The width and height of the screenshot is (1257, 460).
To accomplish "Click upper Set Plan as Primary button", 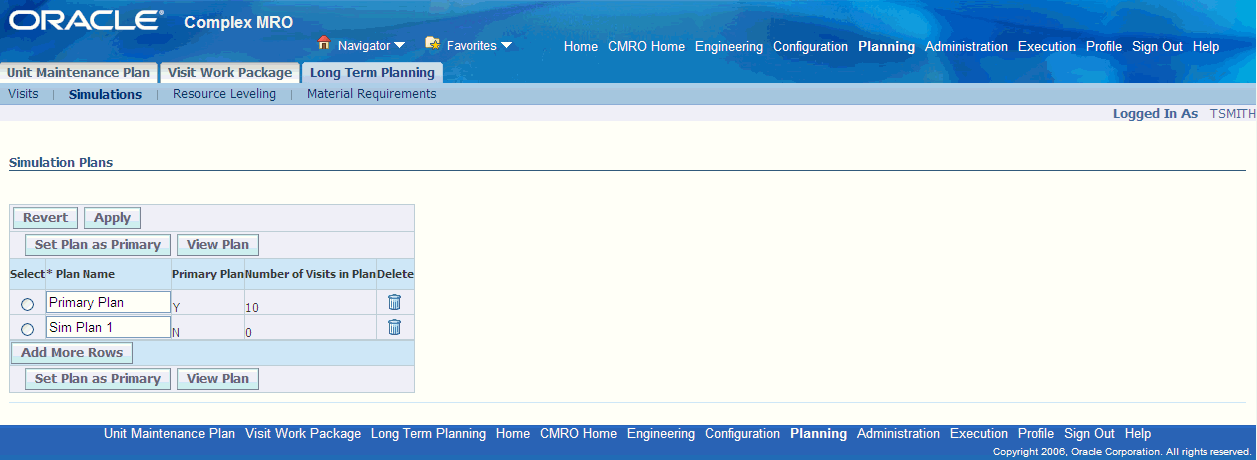I will pyautogui.click(x=98, y=245).
